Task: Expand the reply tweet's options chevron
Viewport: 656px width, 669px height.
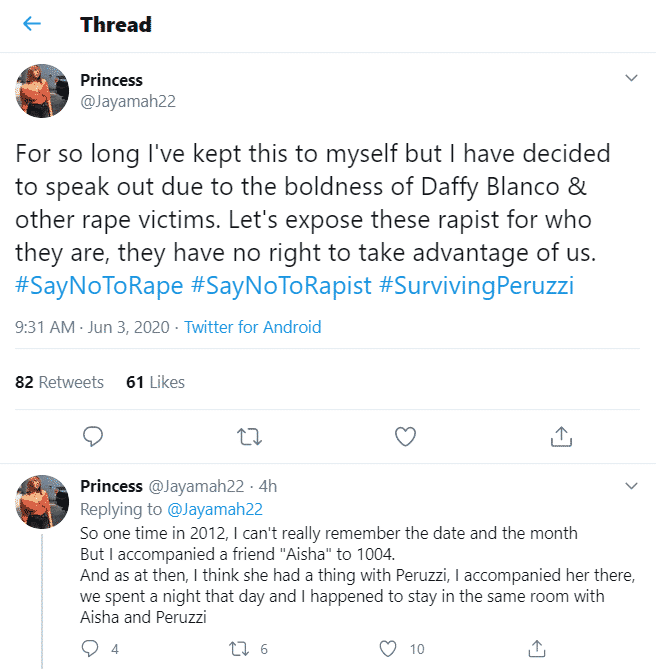Action: pyautogui.click(x=631, y=486)
